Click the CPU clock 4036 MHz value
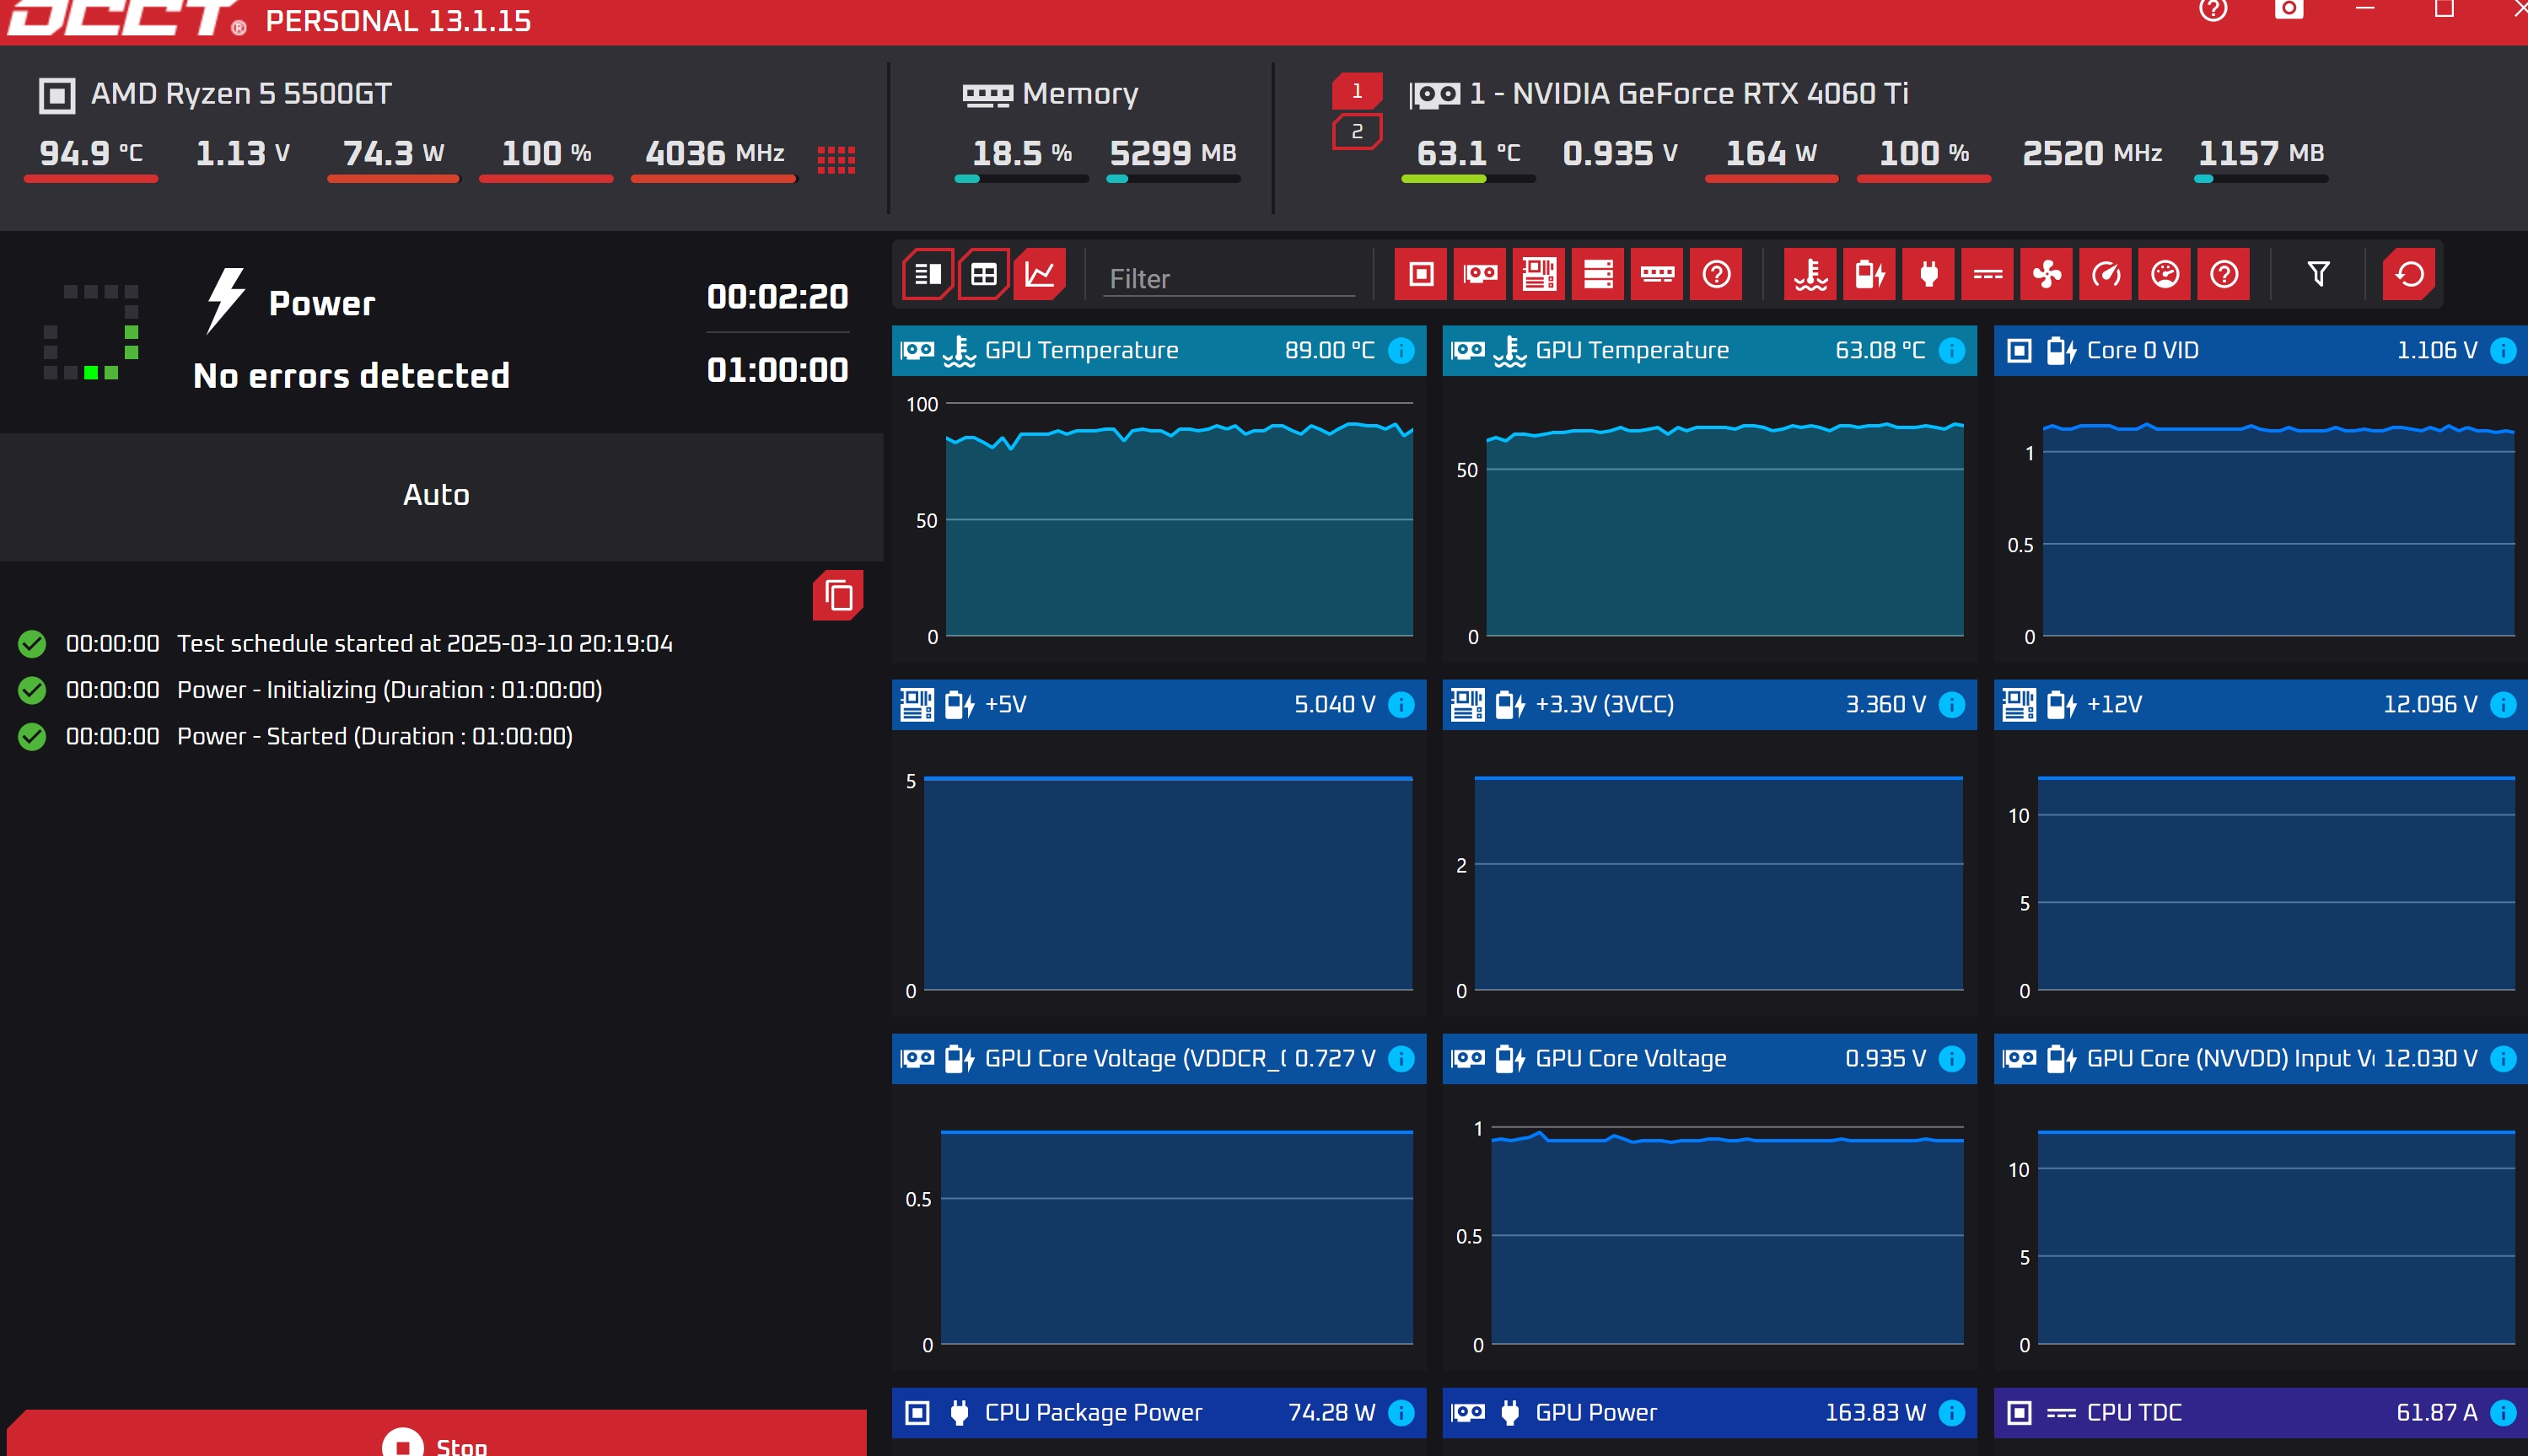 [x=714, y=153]
